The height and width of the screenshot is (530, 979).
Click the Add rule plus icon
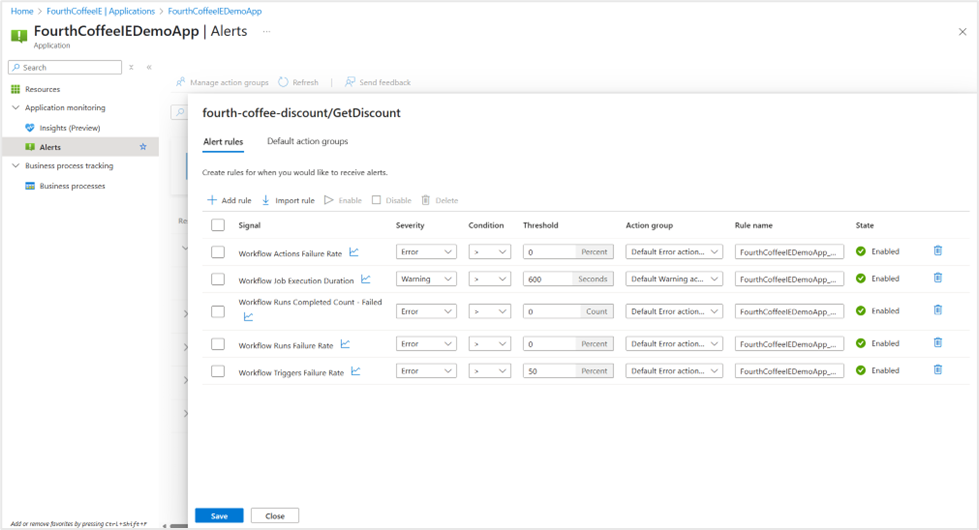click(212, 200)
